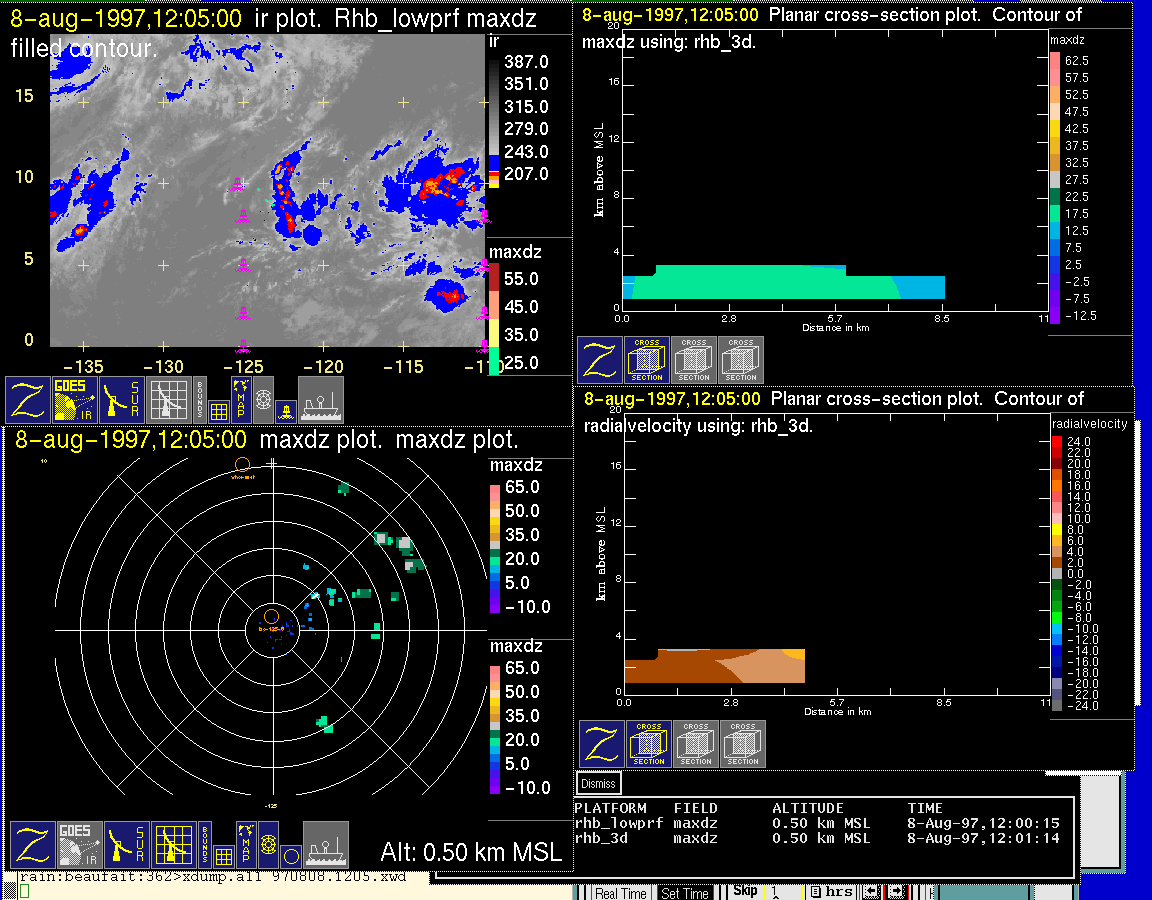Click the buoy icon in IR plot toolbar
The image size is (1152, 900).
[x=286, y=411]
